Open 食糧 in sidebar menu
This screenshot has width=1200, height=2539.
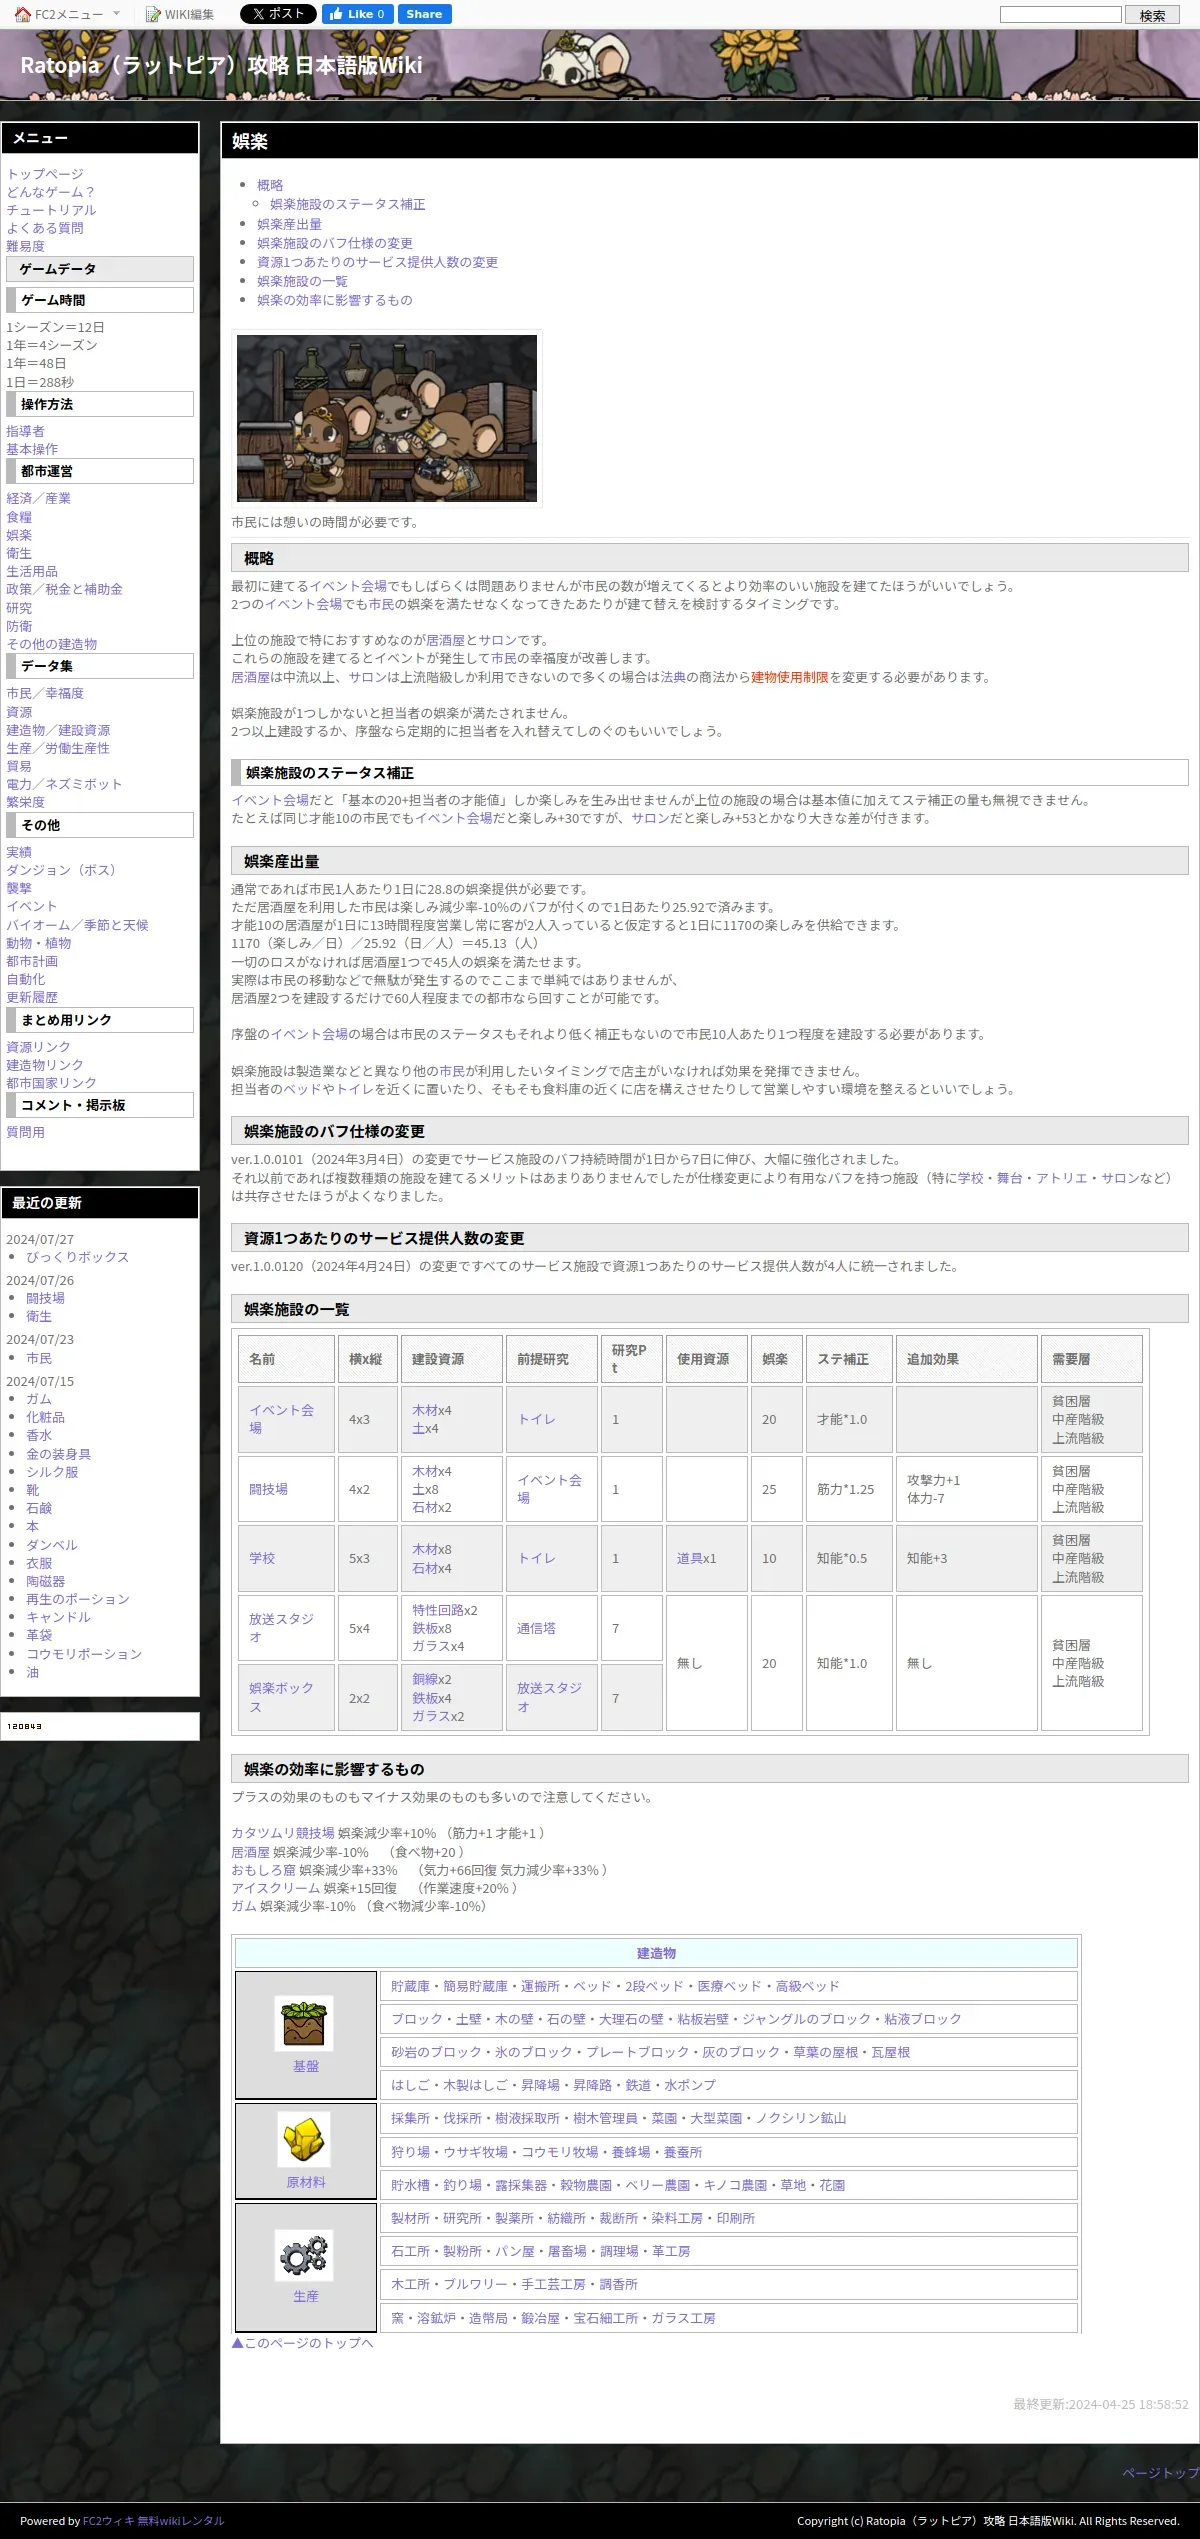coord(19,517)
